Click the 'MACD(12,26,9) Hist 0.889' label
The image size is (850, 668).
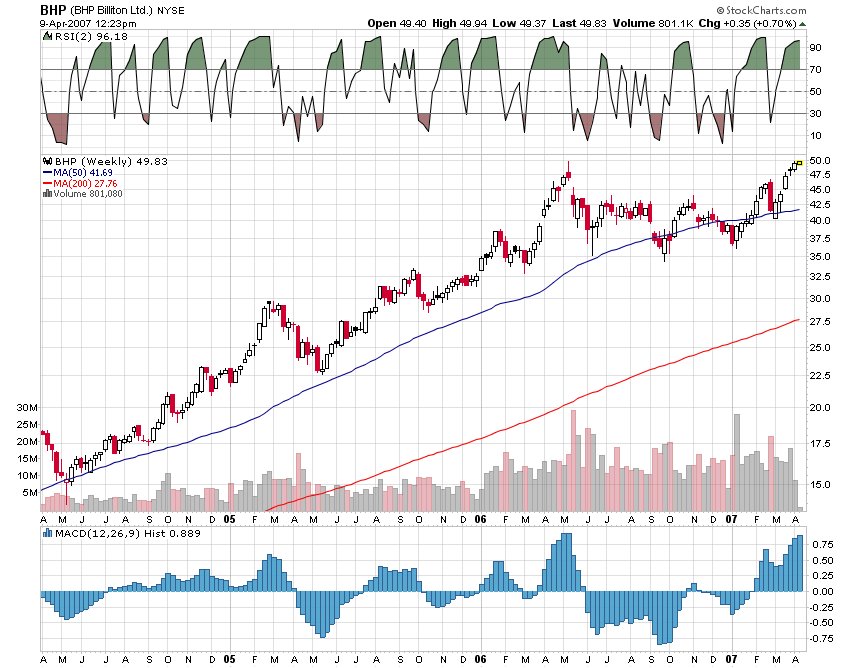(128, 534)
